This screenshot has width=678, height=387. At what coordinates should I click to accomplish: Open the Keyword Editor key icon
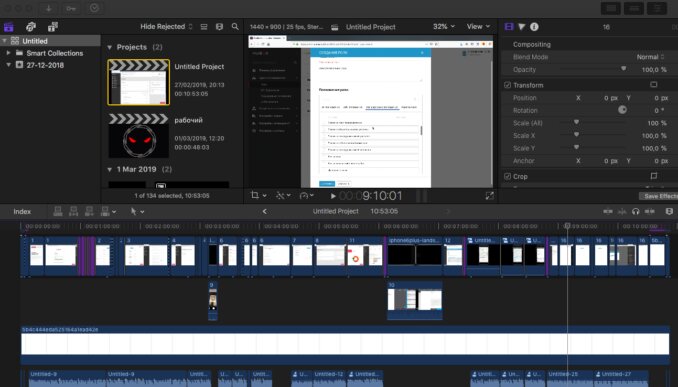pos(71,8)
